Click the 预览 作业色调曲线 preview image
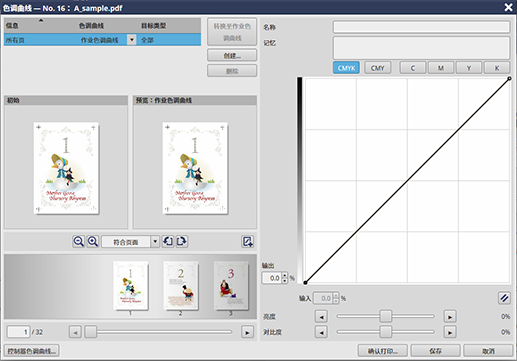Image resolution: width=517 pixels, height=361 pixels. 195,168
